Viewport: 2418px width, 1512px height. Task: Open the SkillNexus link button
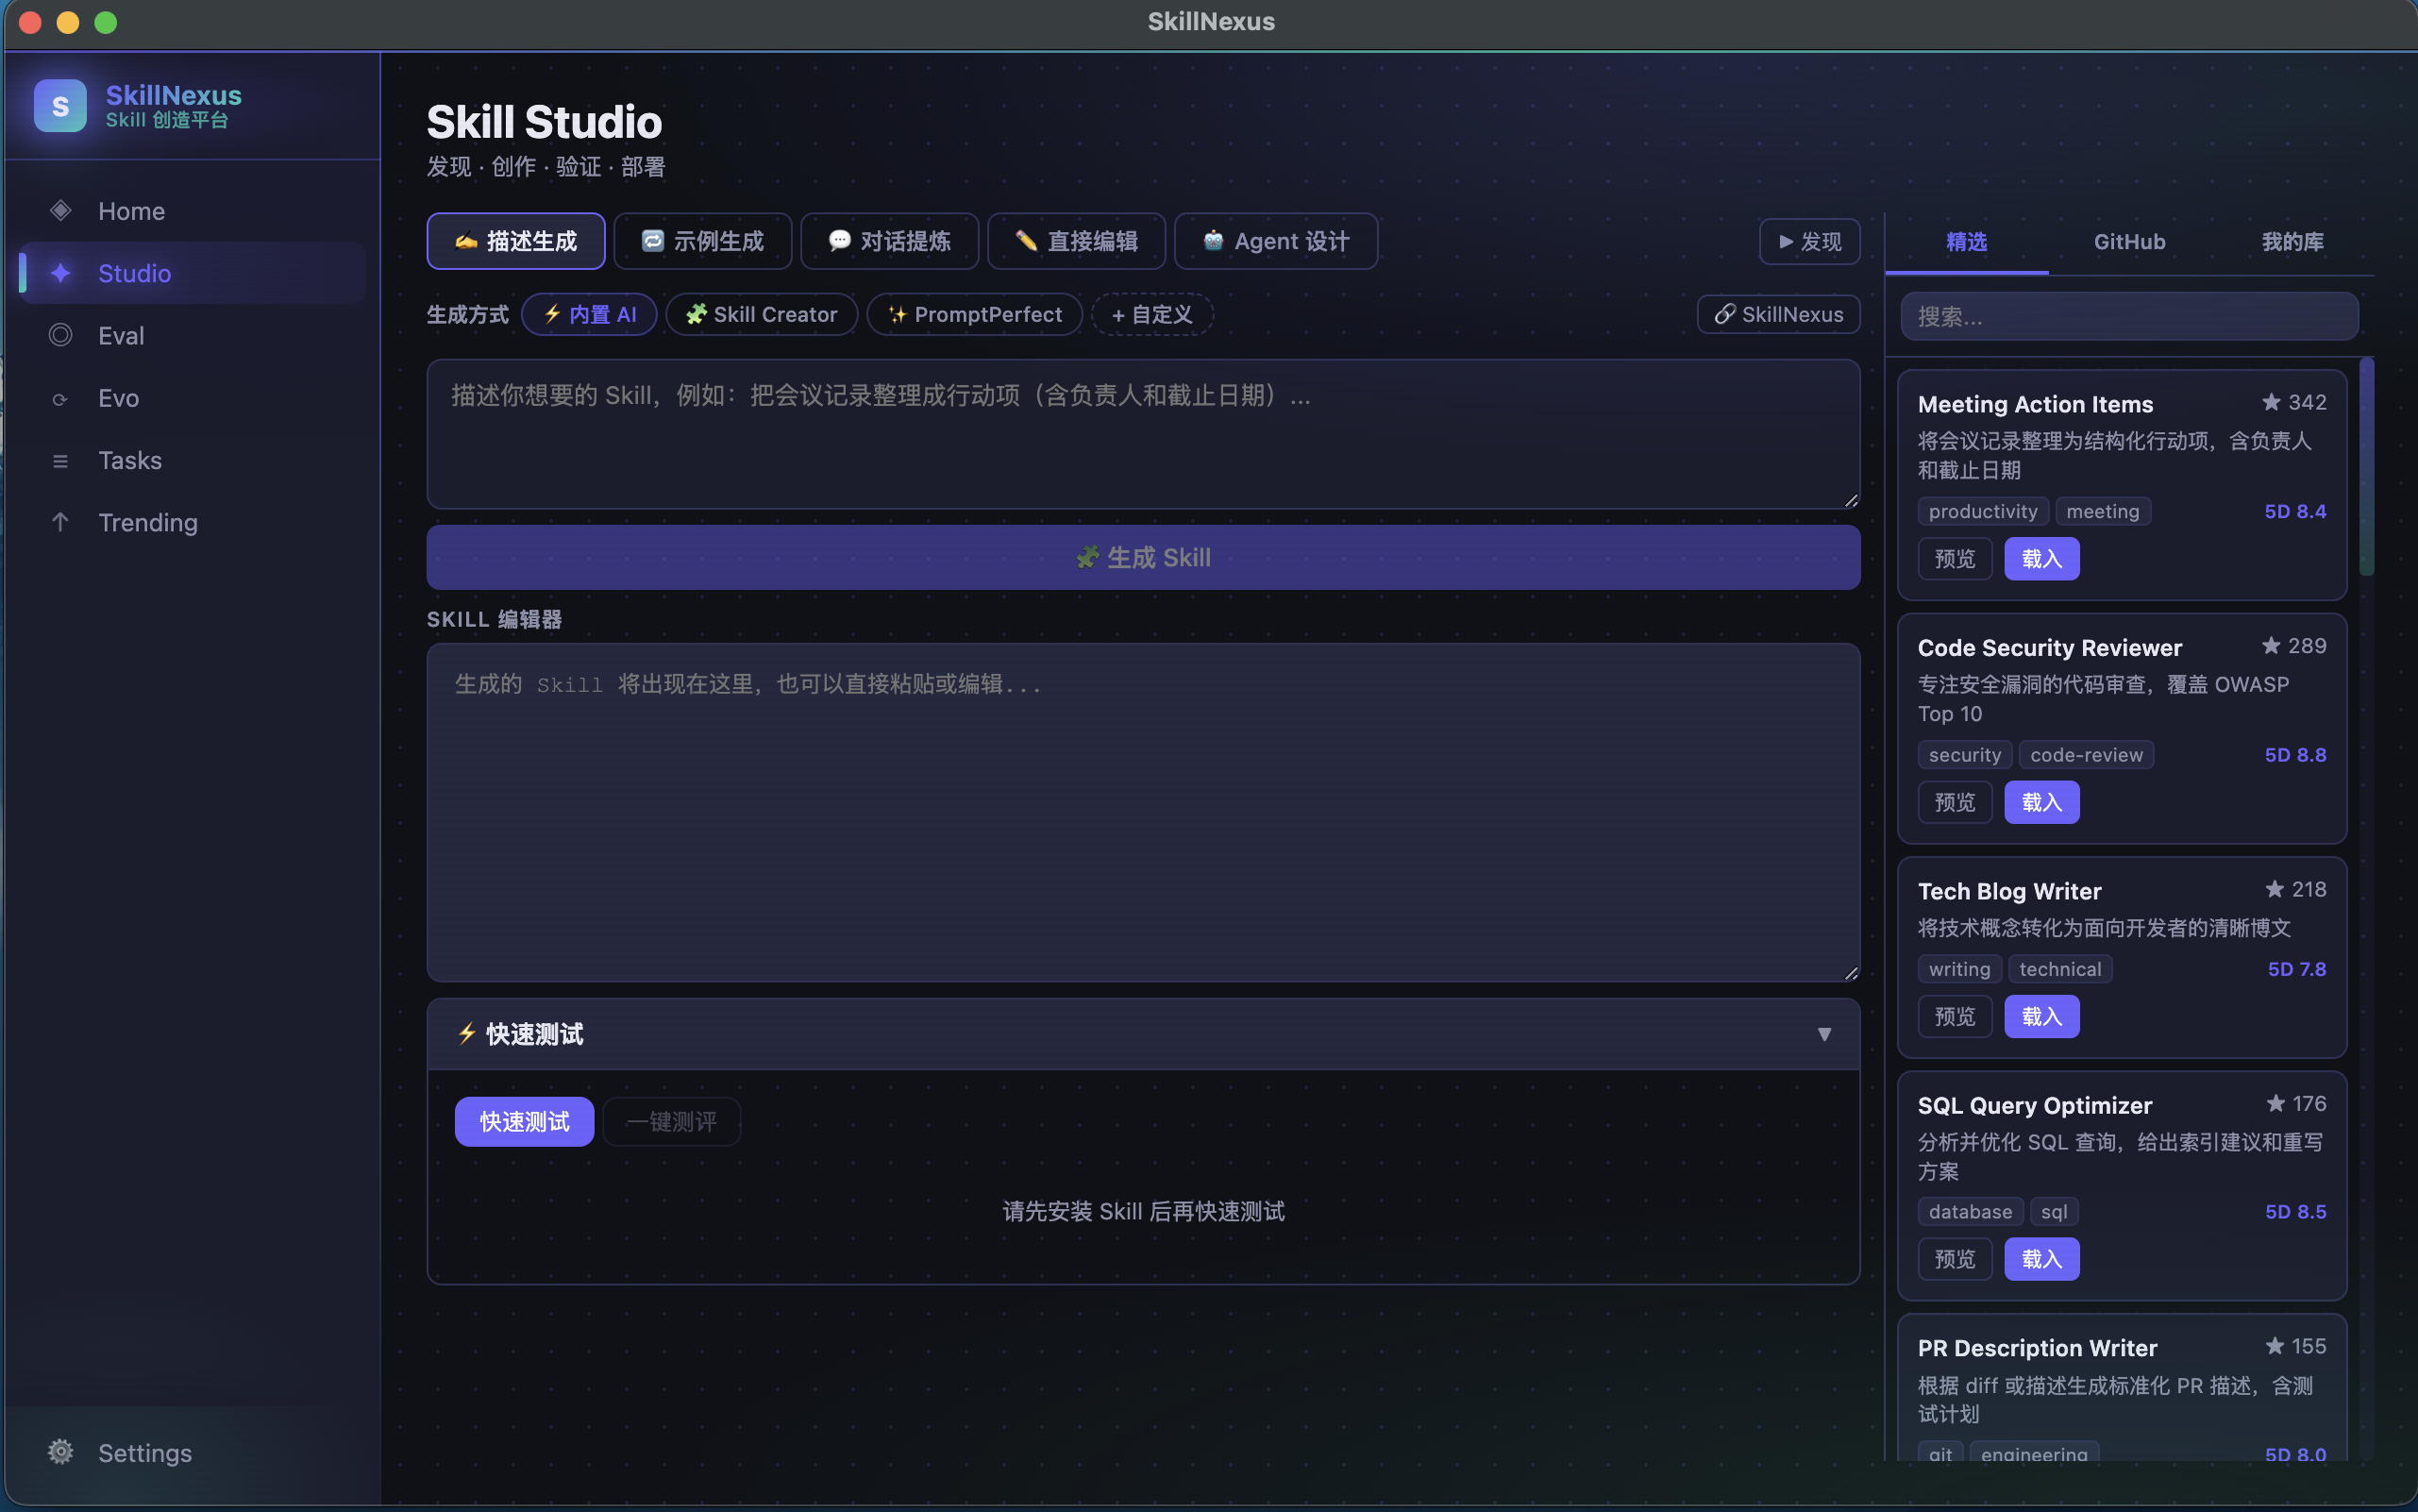click(1777, 314)
